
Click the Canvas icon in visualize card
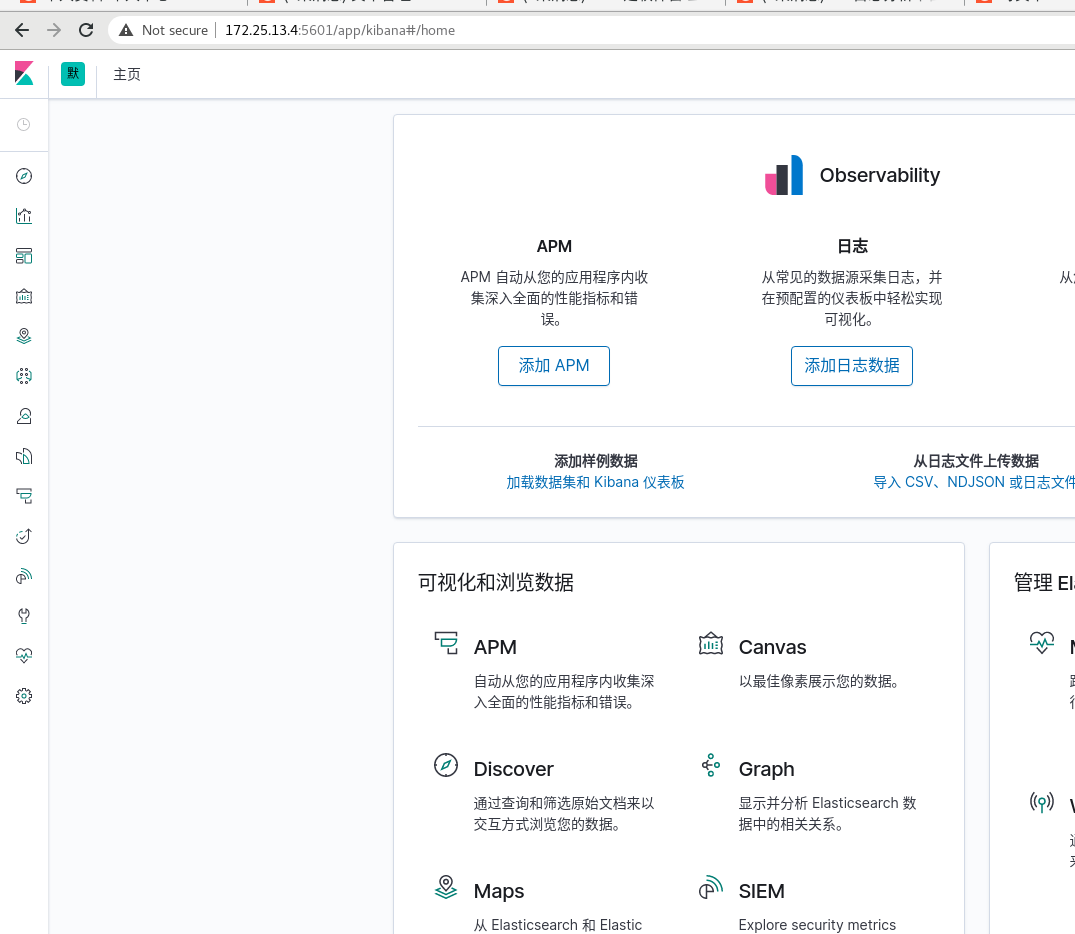[711, 643]
